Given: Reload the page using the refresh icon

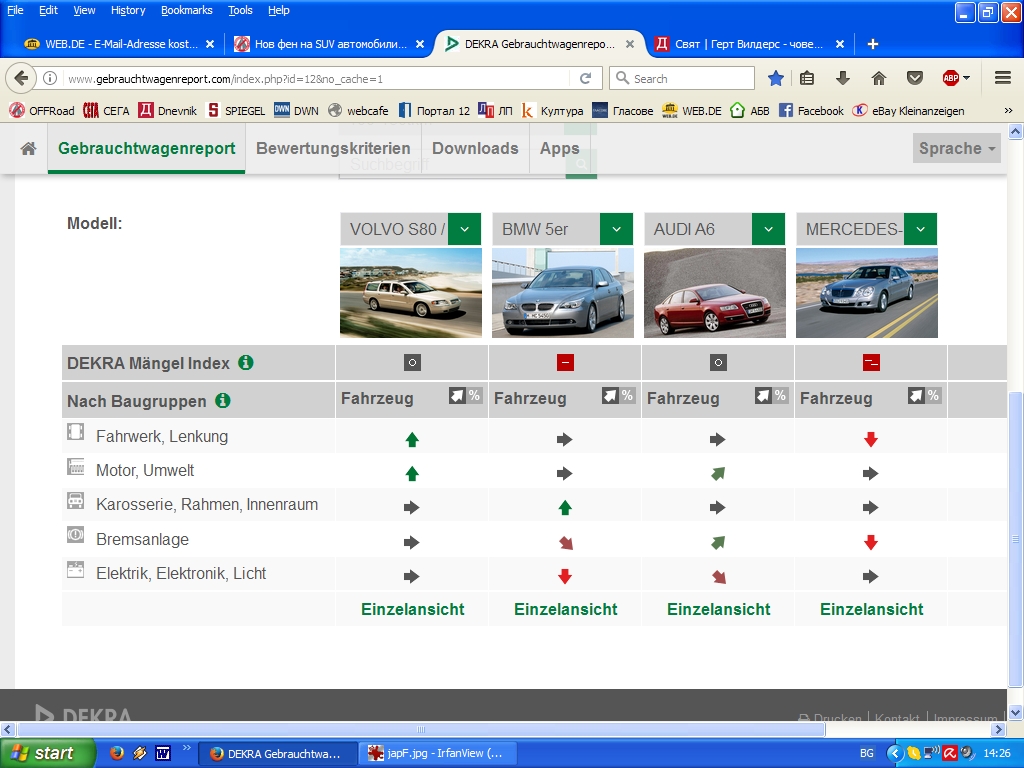Looking at the screenshot, I should point(586,78).
